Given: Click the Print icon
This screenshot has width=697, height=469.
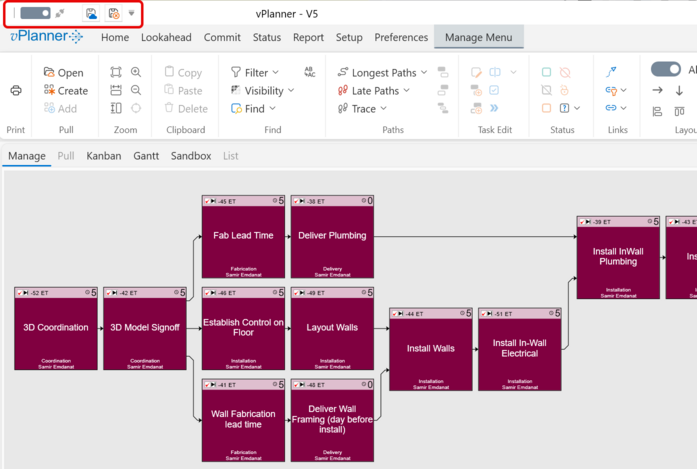Looking at the screenshot, I should click(x=16, y=91).
